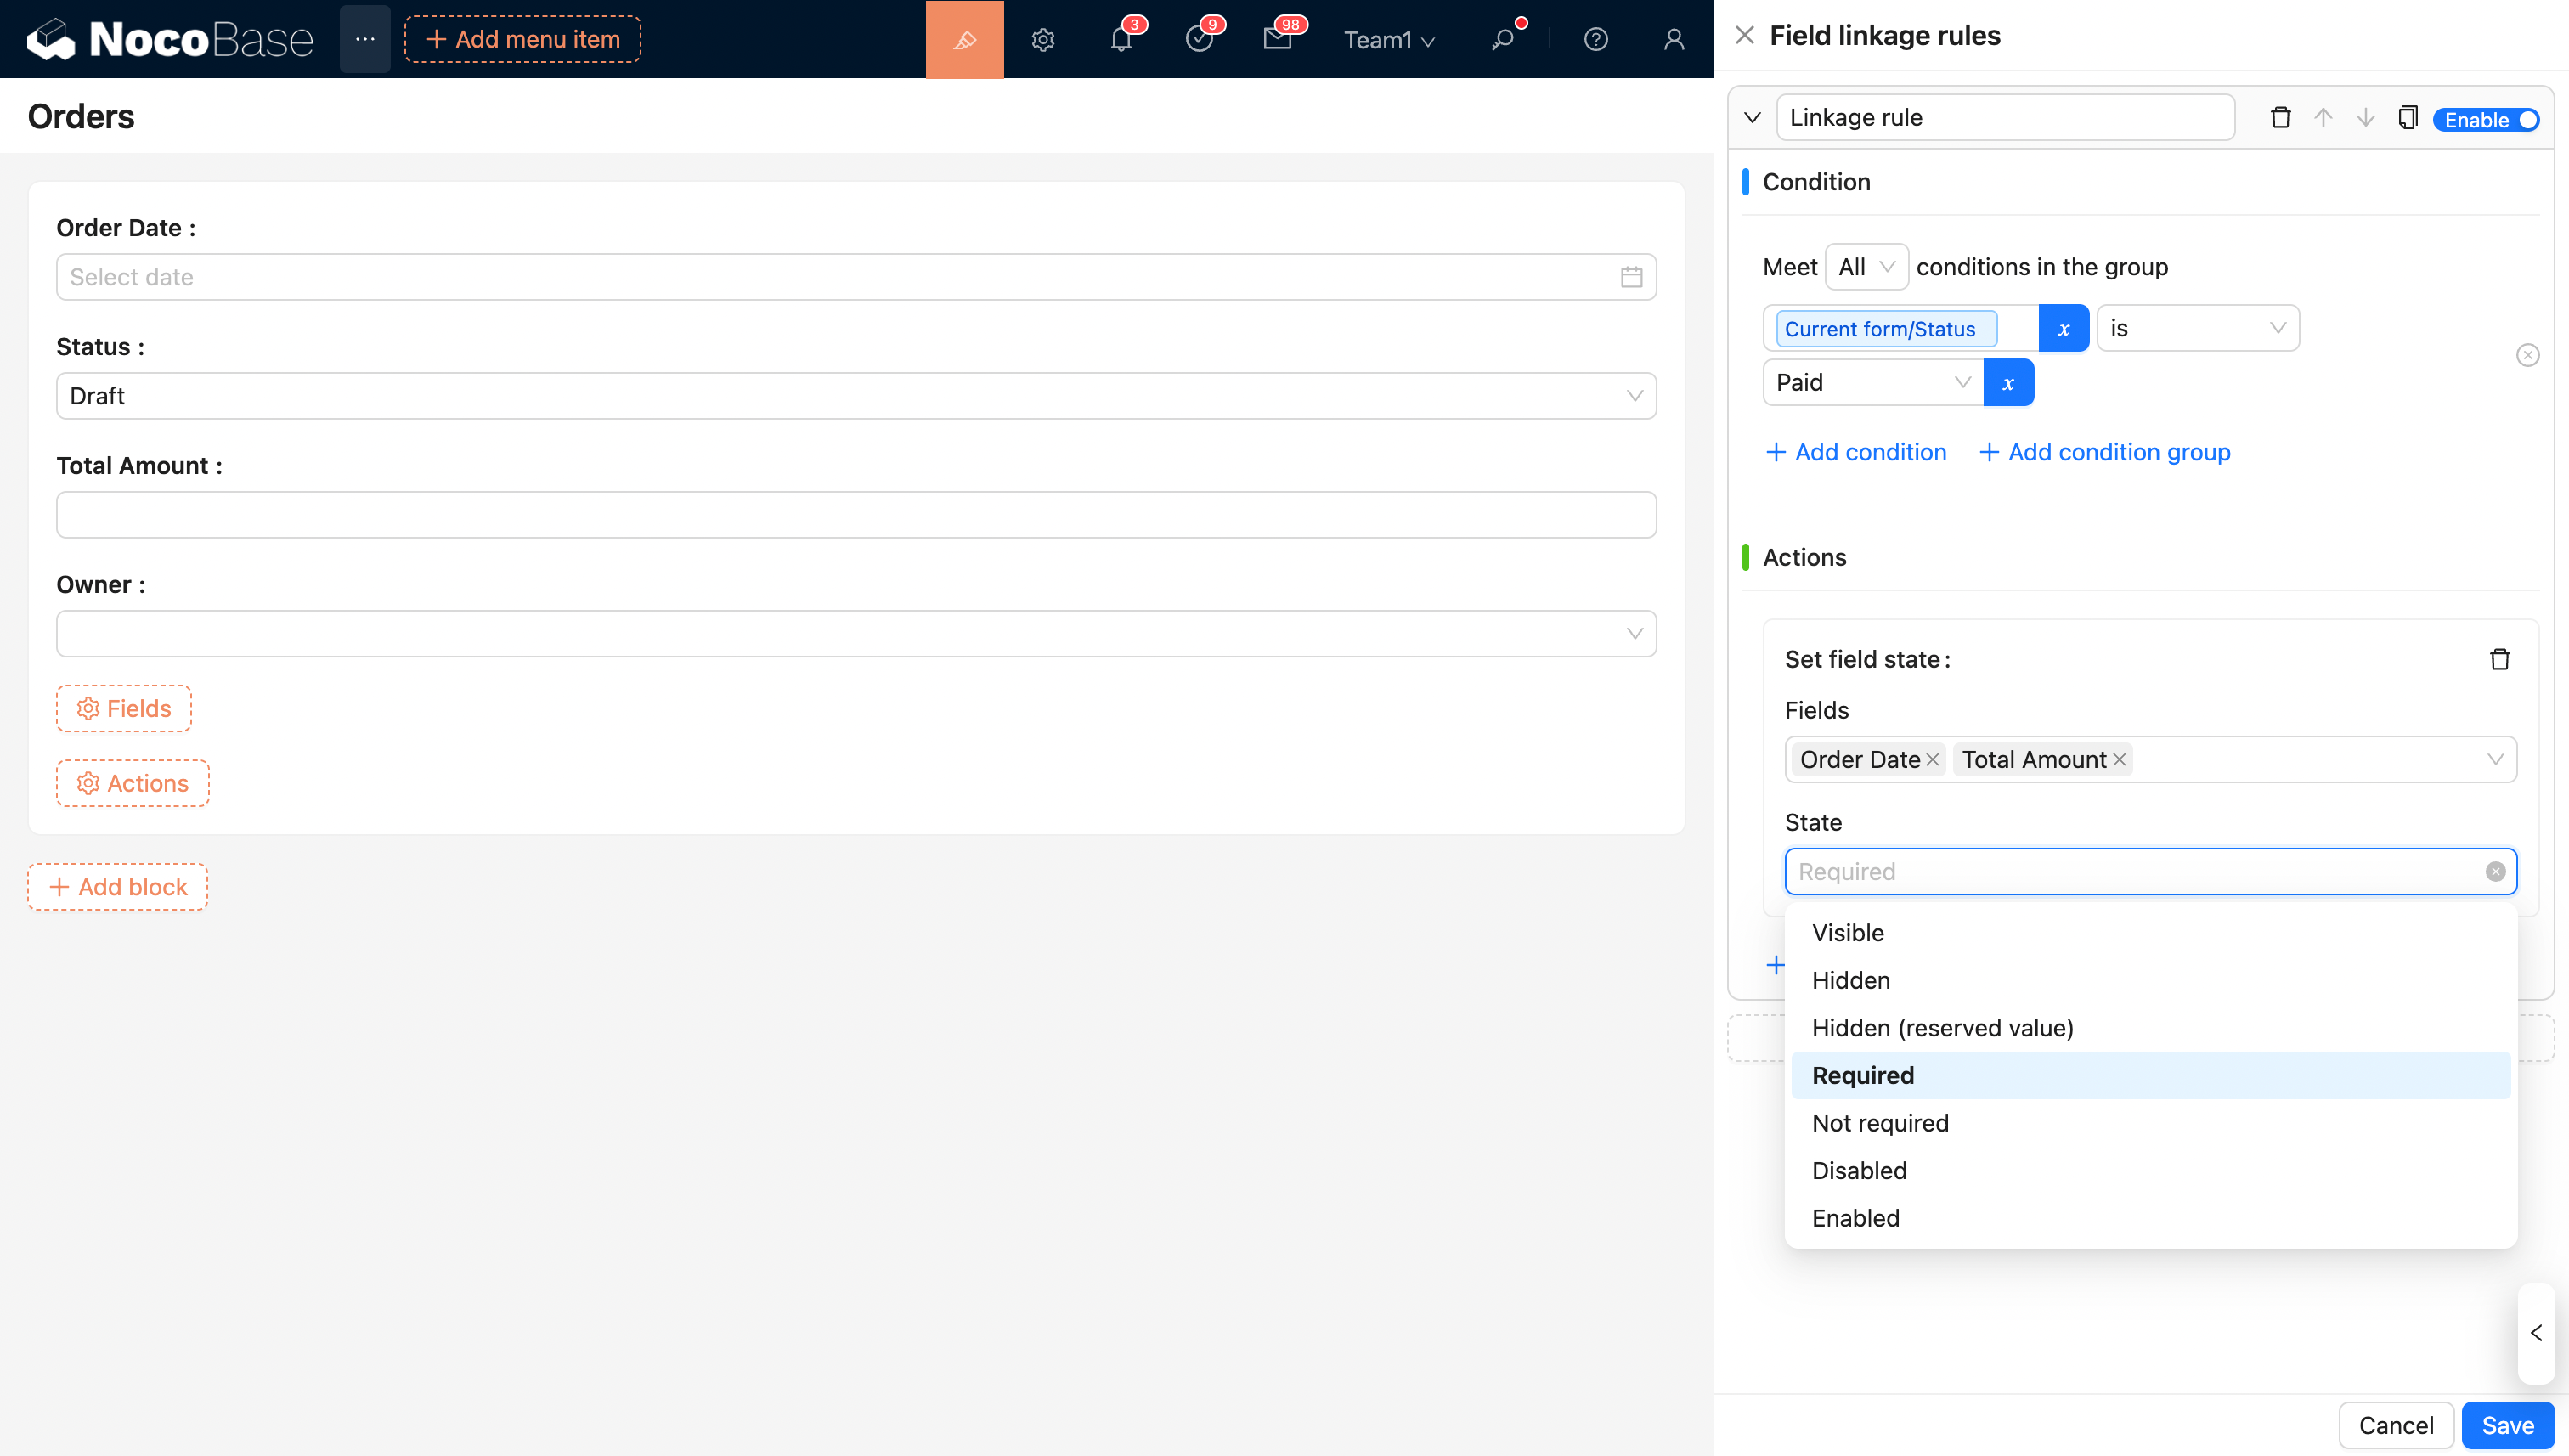Click the Total Amount input field
The width and height of the screenshot is (2569, 1456).
coord(855,515)
